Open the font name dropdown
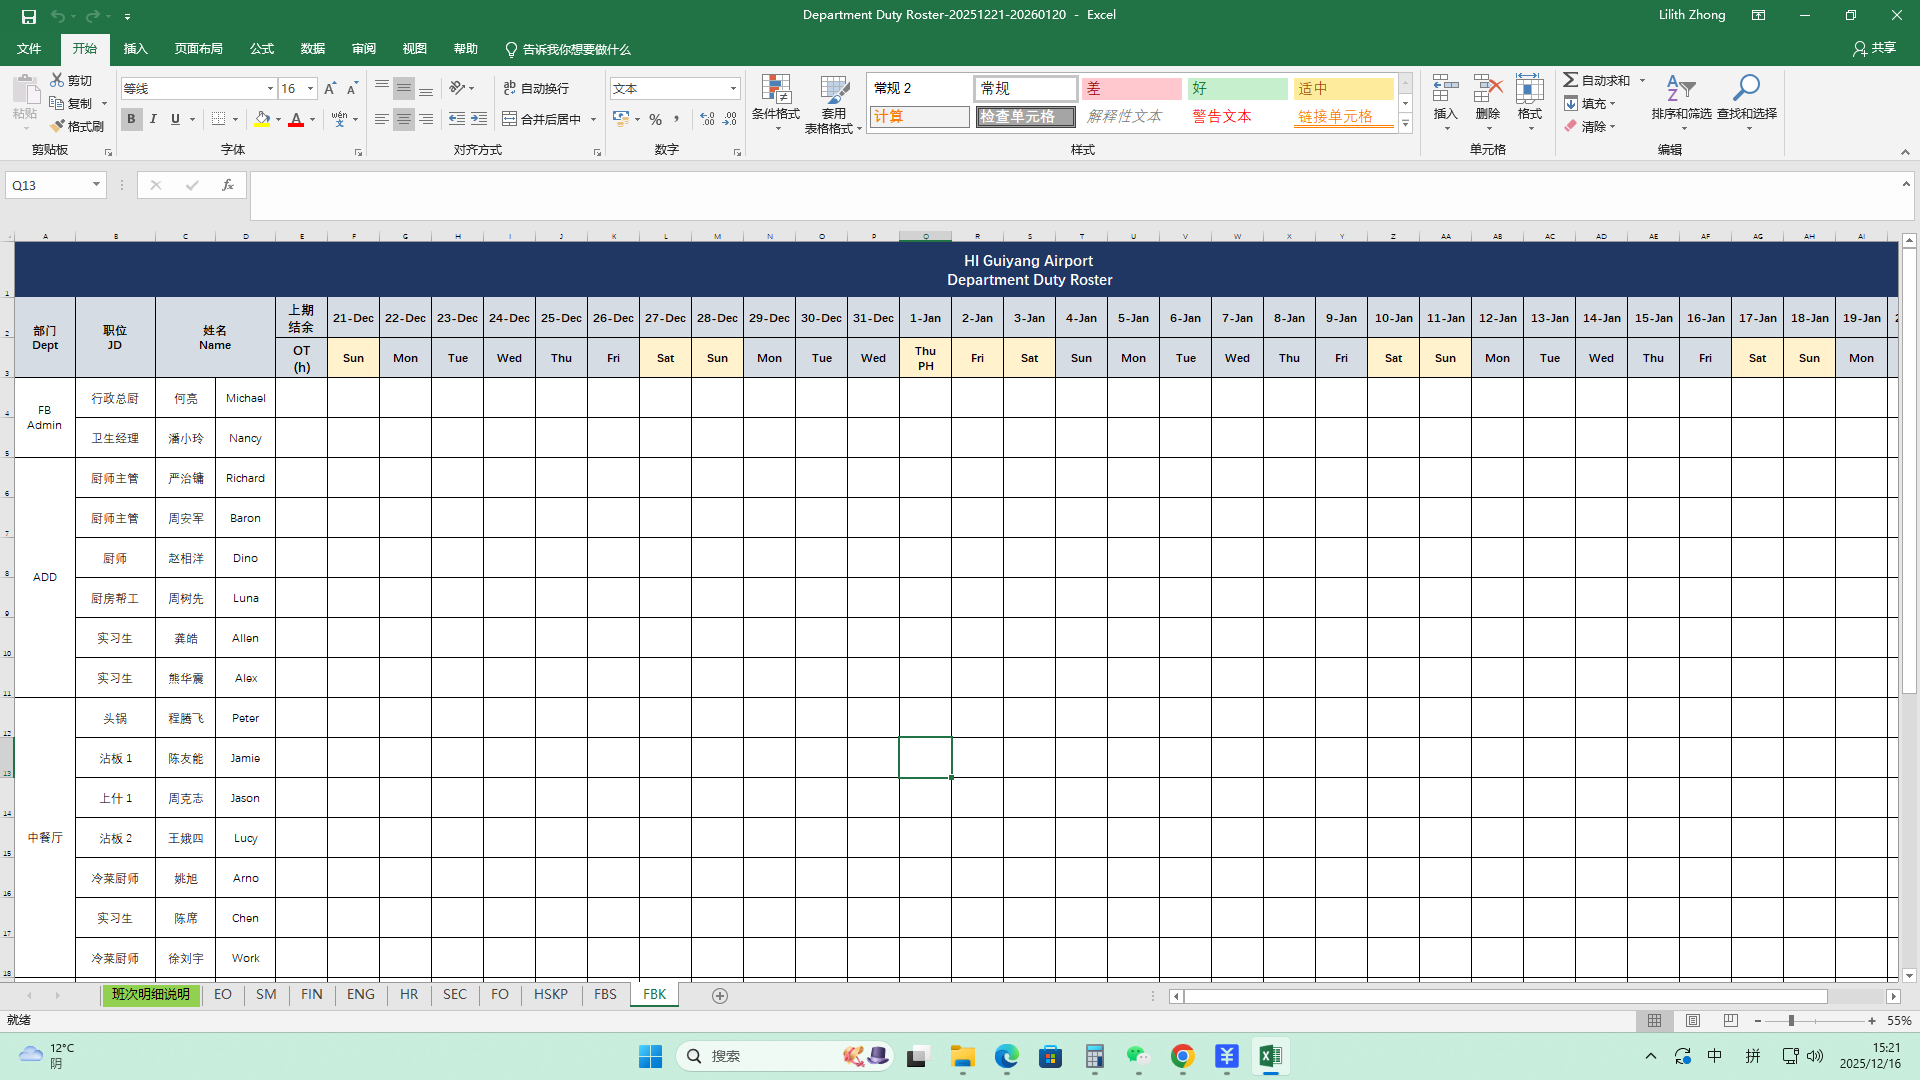Image resolution: width=1920 pixels, height=1080 pixels. tap(270, 89)
